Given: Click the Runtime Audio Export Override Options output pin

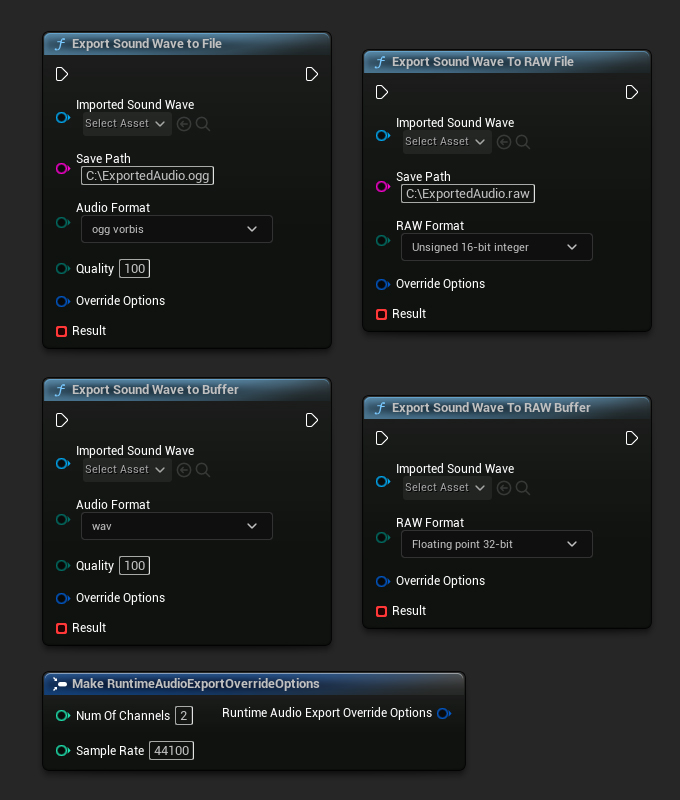Looking at the screenshot, I should pos(445,713).
